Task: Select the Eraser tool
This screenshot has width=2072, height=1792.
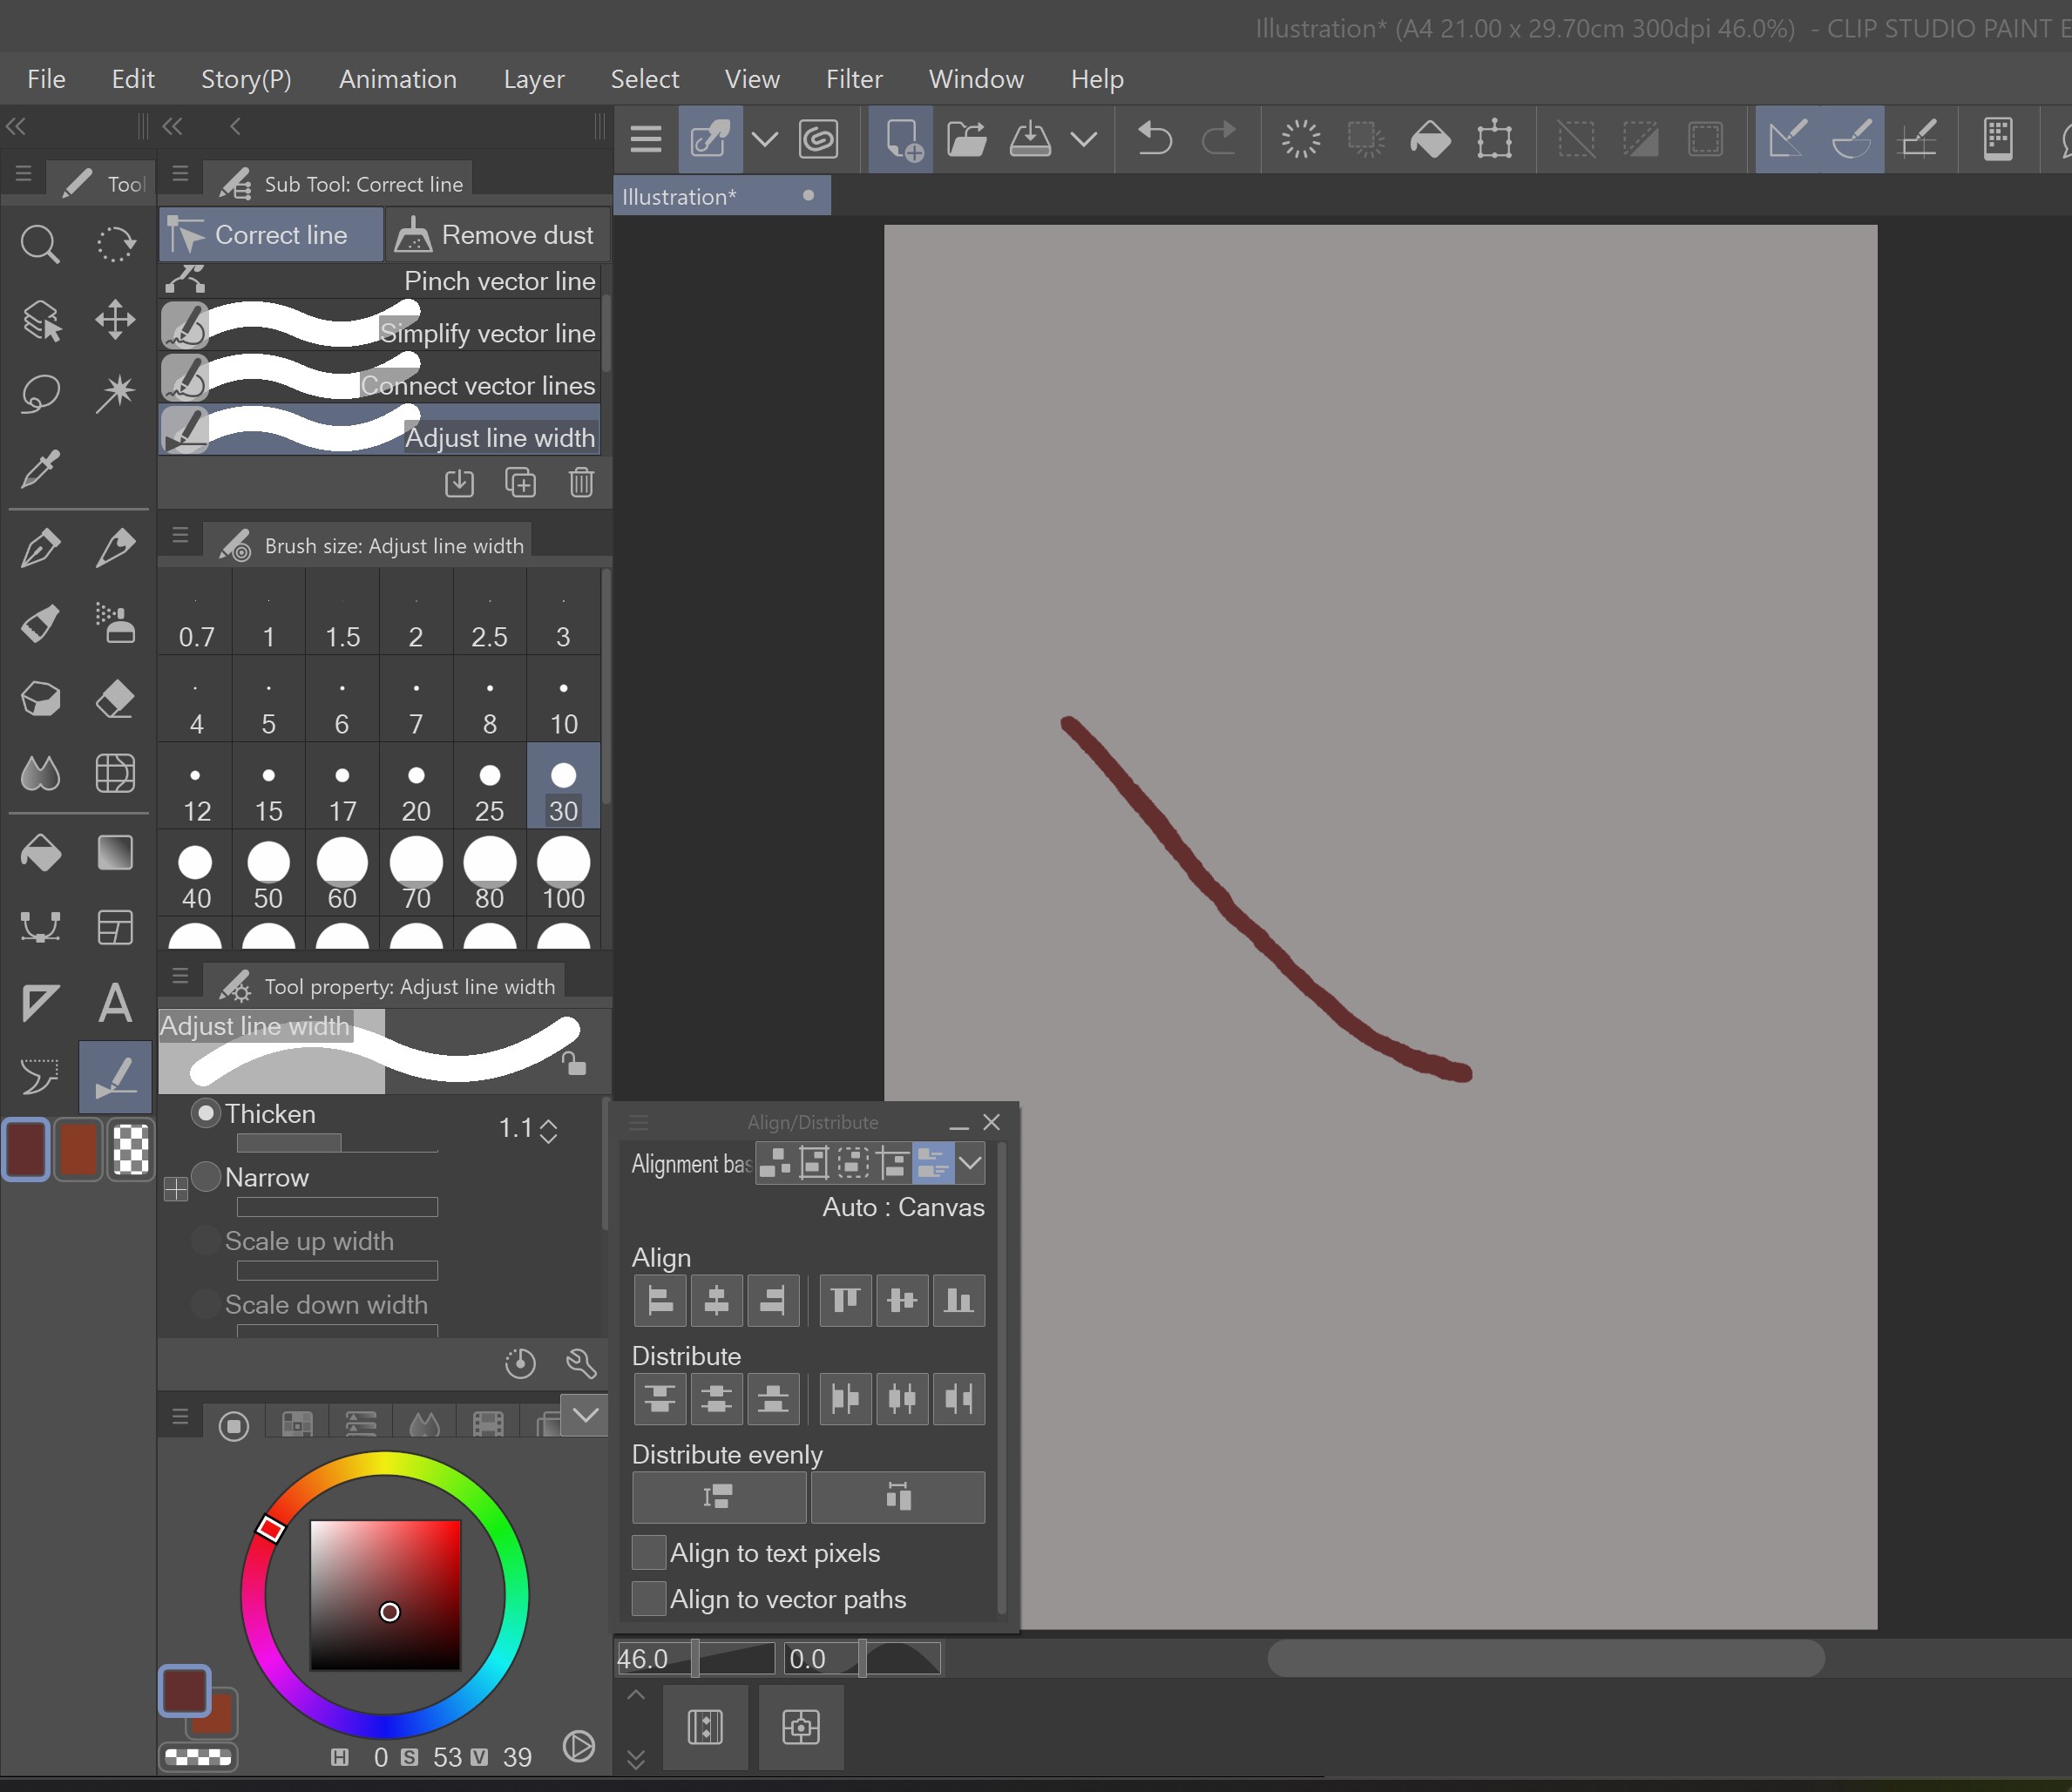Action: [115, 698]
